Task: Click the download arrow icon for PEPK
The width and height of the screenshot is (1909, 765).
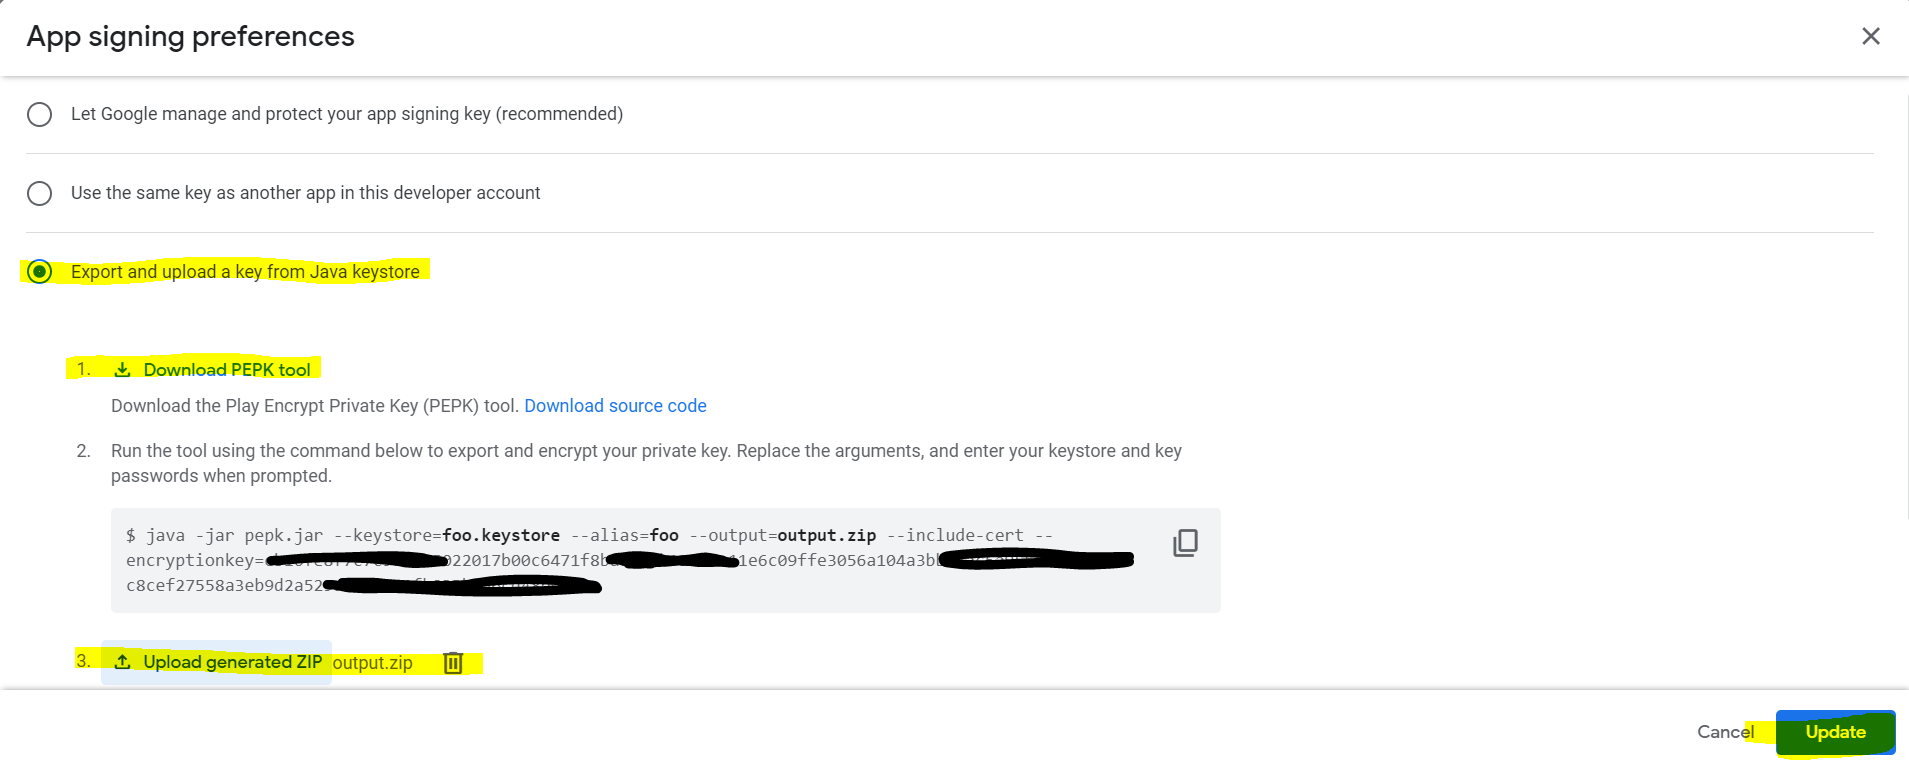Action: [x=122, y=370]
